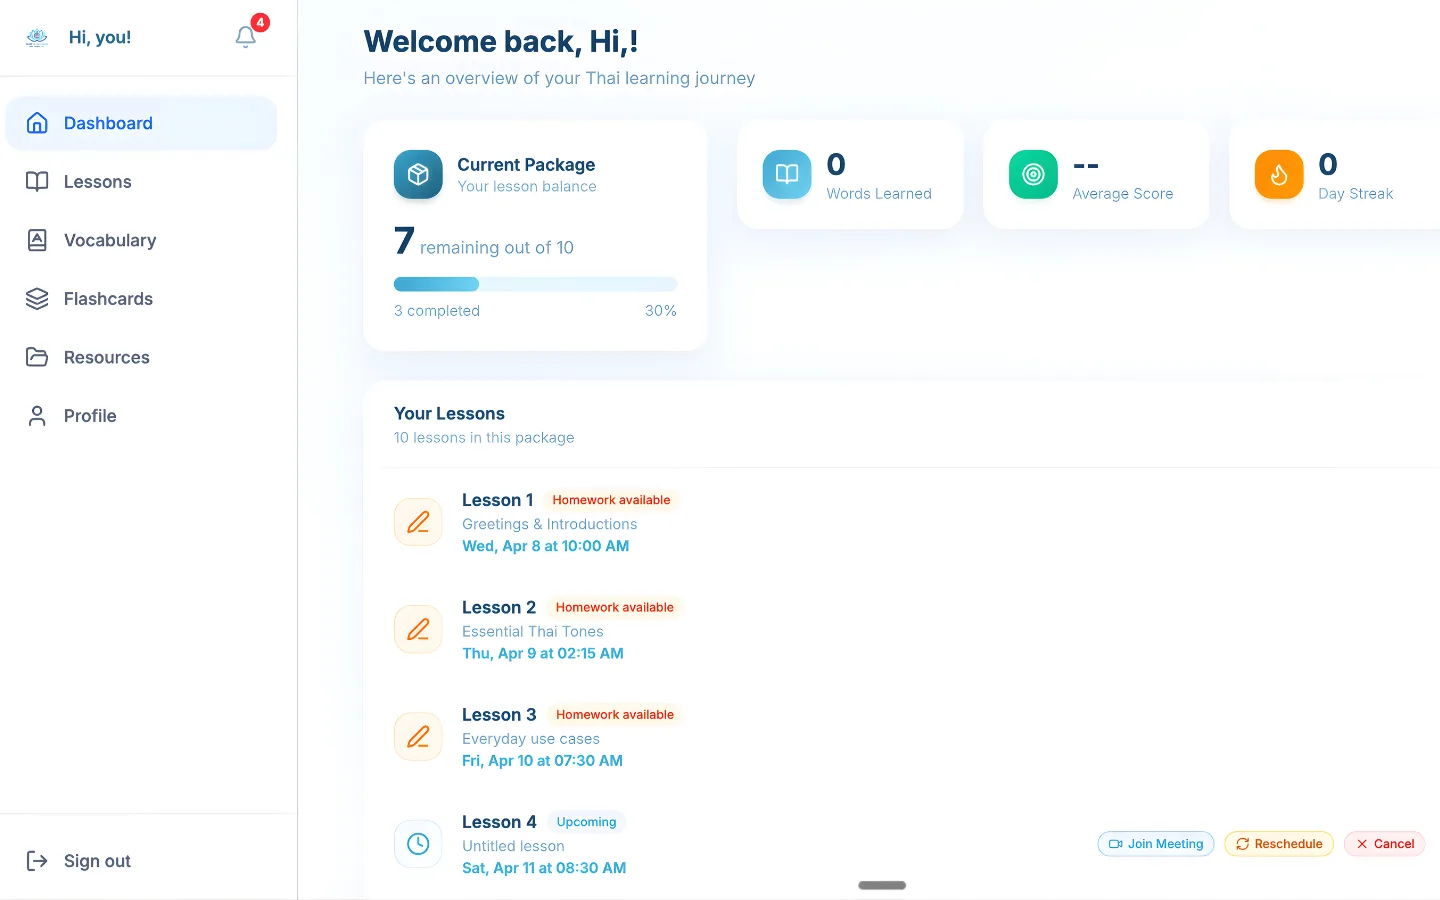Click the Average Score target icon
The width and height of the screenshot is (1440, 900).
1033,174
